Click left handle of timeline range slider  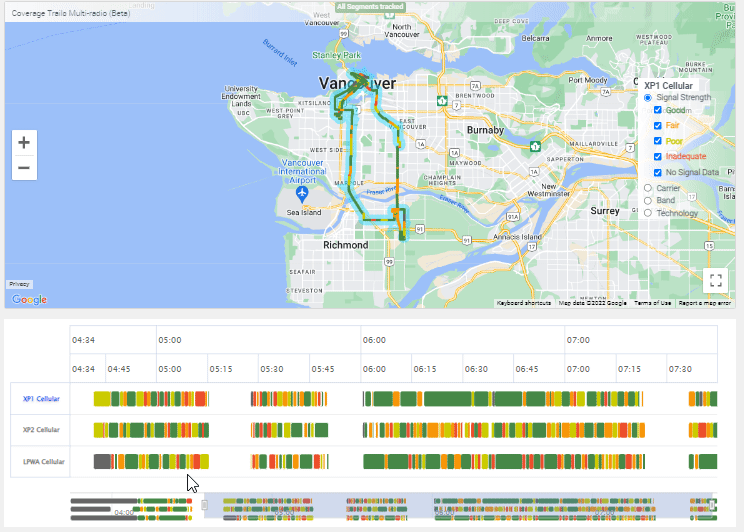tap(205, 505)
